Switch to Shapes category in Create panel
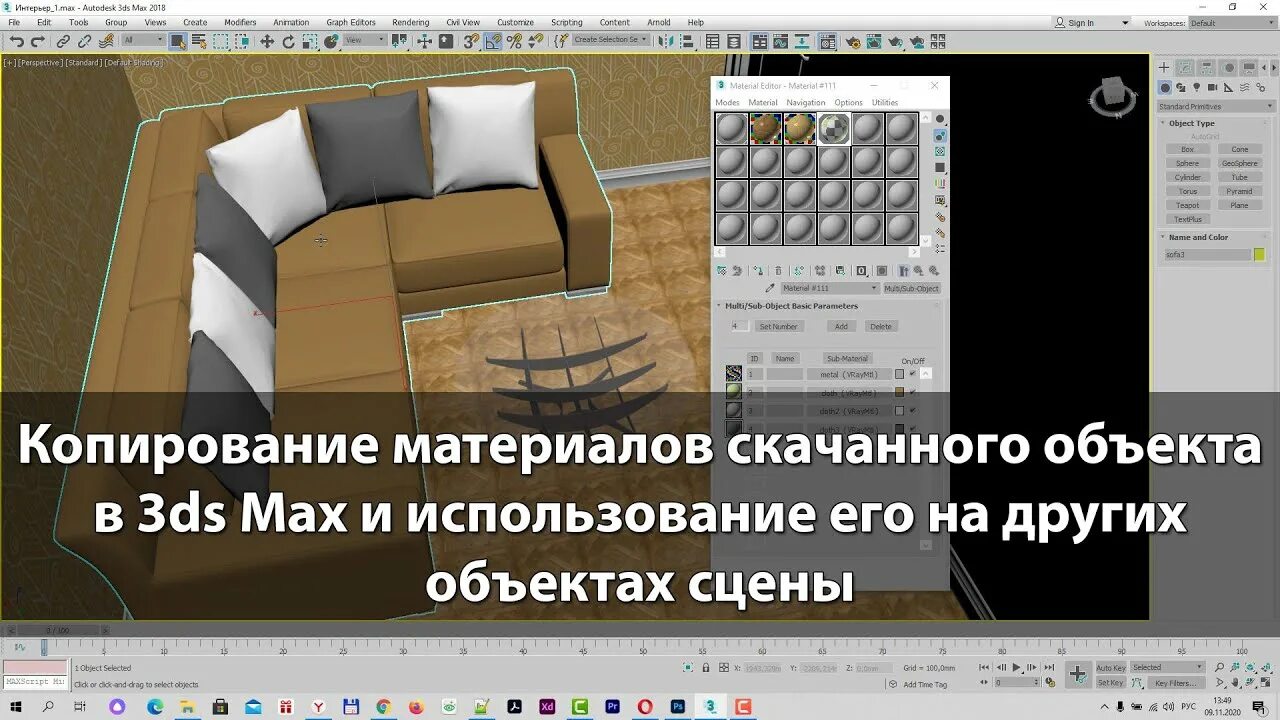1280x720 pixels. (x=1181, y=88)
